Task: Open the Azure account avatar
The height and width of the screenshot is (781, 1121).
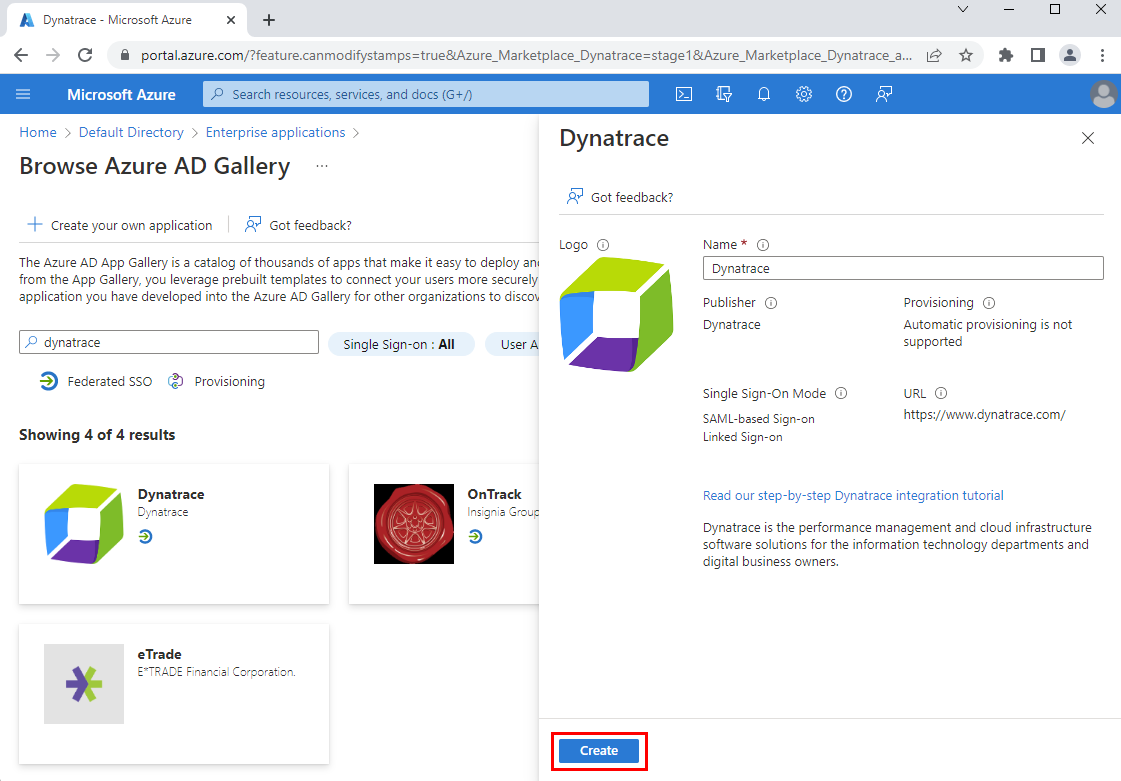Action: pyautogui.click(x=1104, y=94)
